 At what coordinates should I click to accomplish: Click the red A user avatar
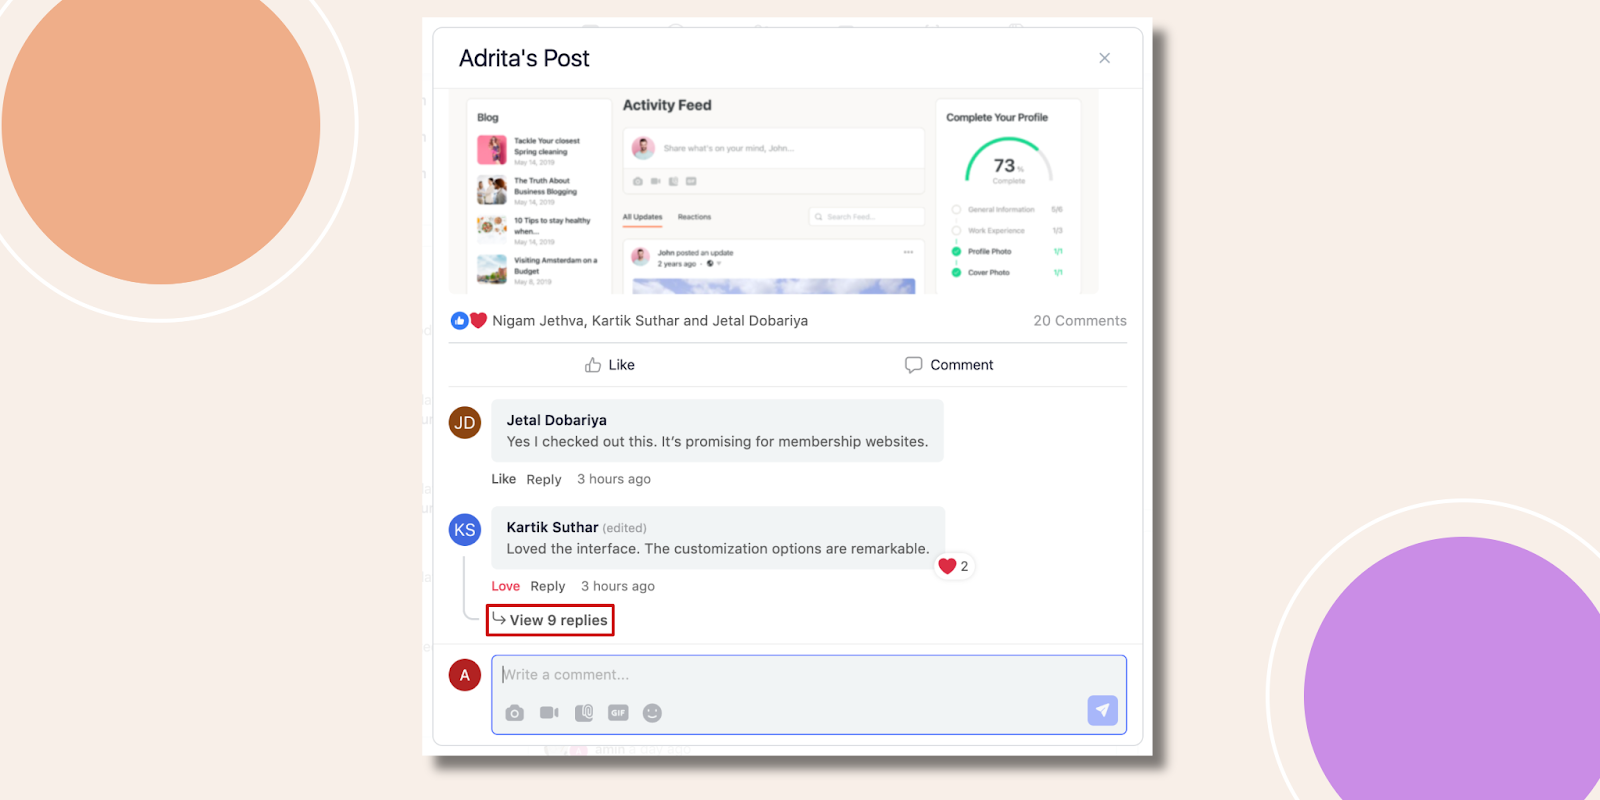coord(465,675)
